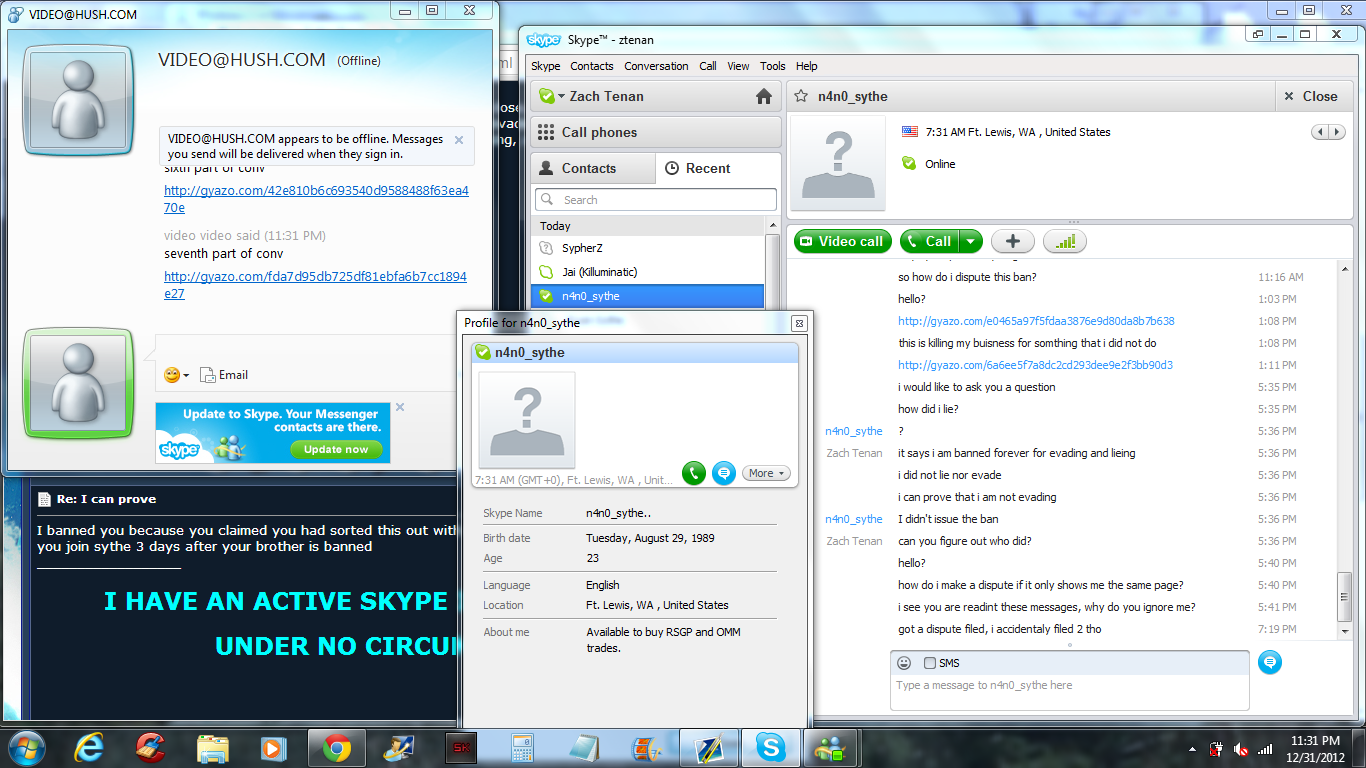Click the Windows Start button
1366x768 pixels.
27,748
